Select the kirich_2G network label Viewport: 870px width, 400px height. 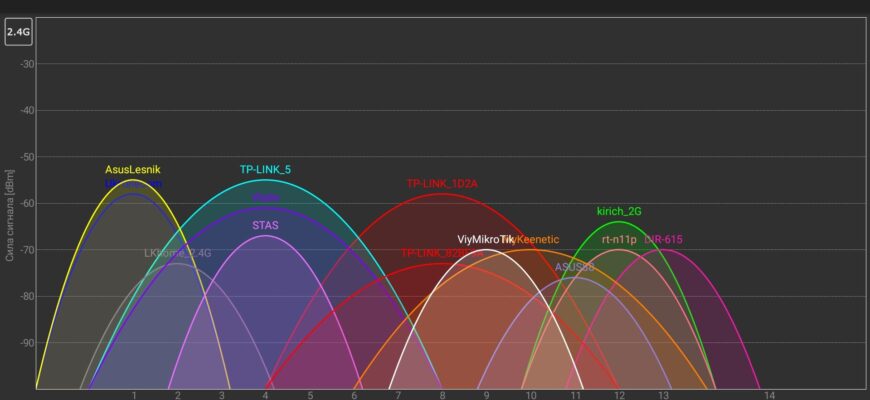(x=619, y=211)
